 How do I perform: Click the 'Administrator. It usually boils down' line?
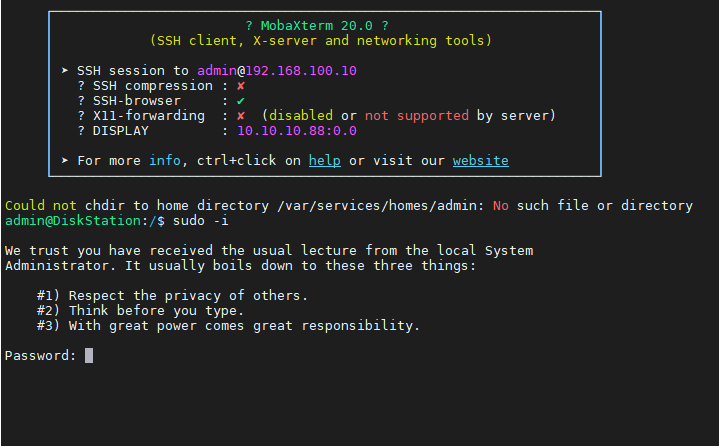click(x=241, y=265)
